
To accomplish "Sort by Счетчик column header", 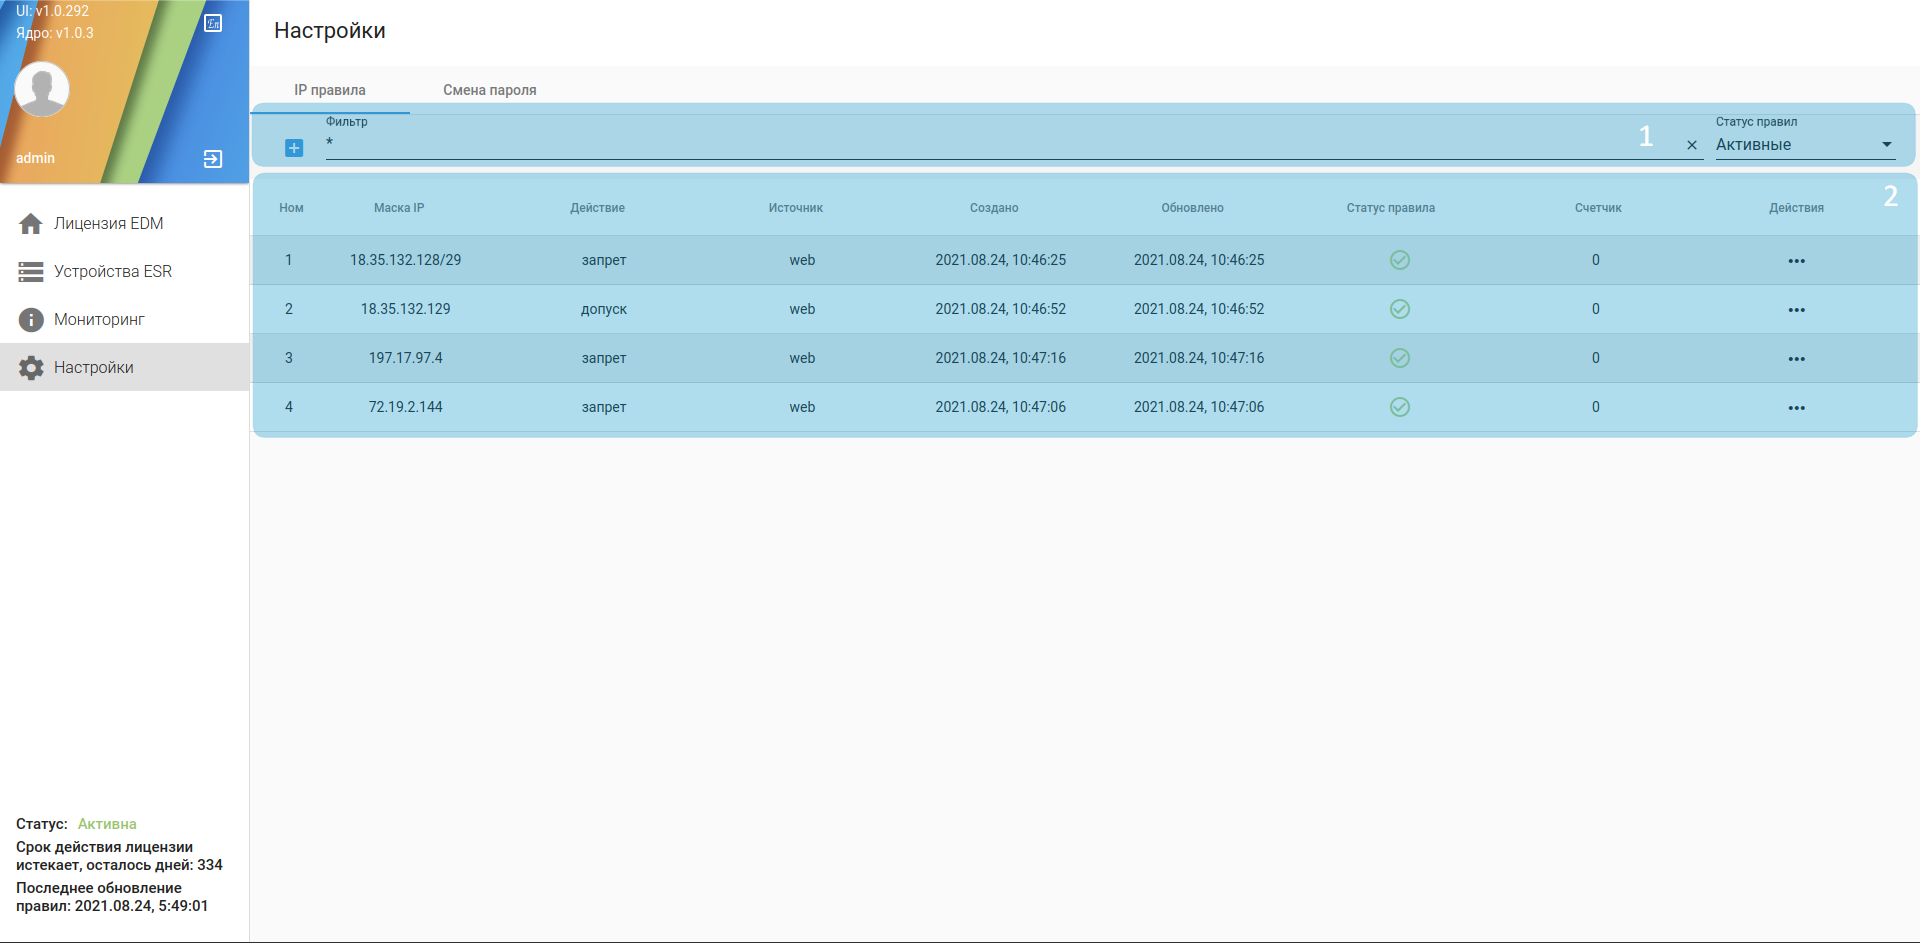I will click(x=1598, y=208).
